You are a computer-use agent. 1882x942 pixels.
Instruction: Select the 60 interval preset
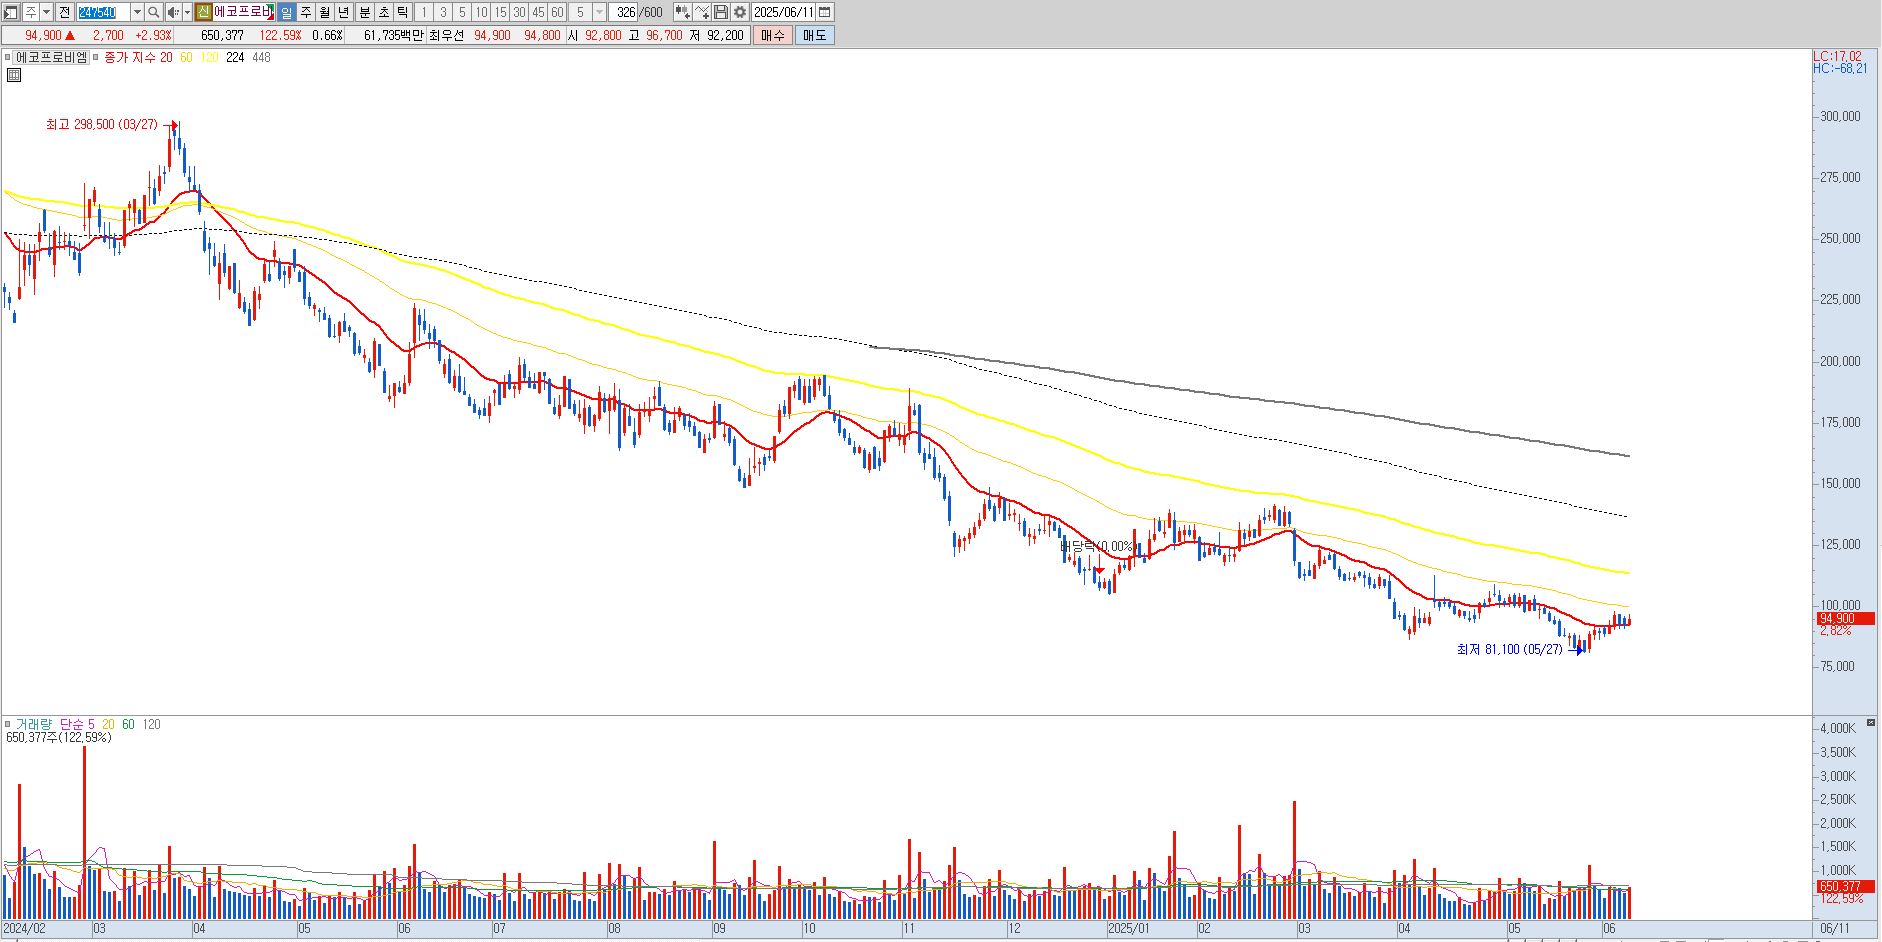[x=557, y=12]
